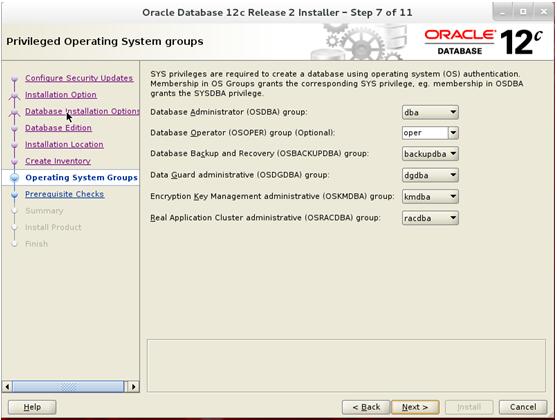Image resolution: width=557 pixels, height=420 pixels.
Task: Open the OSOPER group dropdown arrow
Action: (453, 133)
